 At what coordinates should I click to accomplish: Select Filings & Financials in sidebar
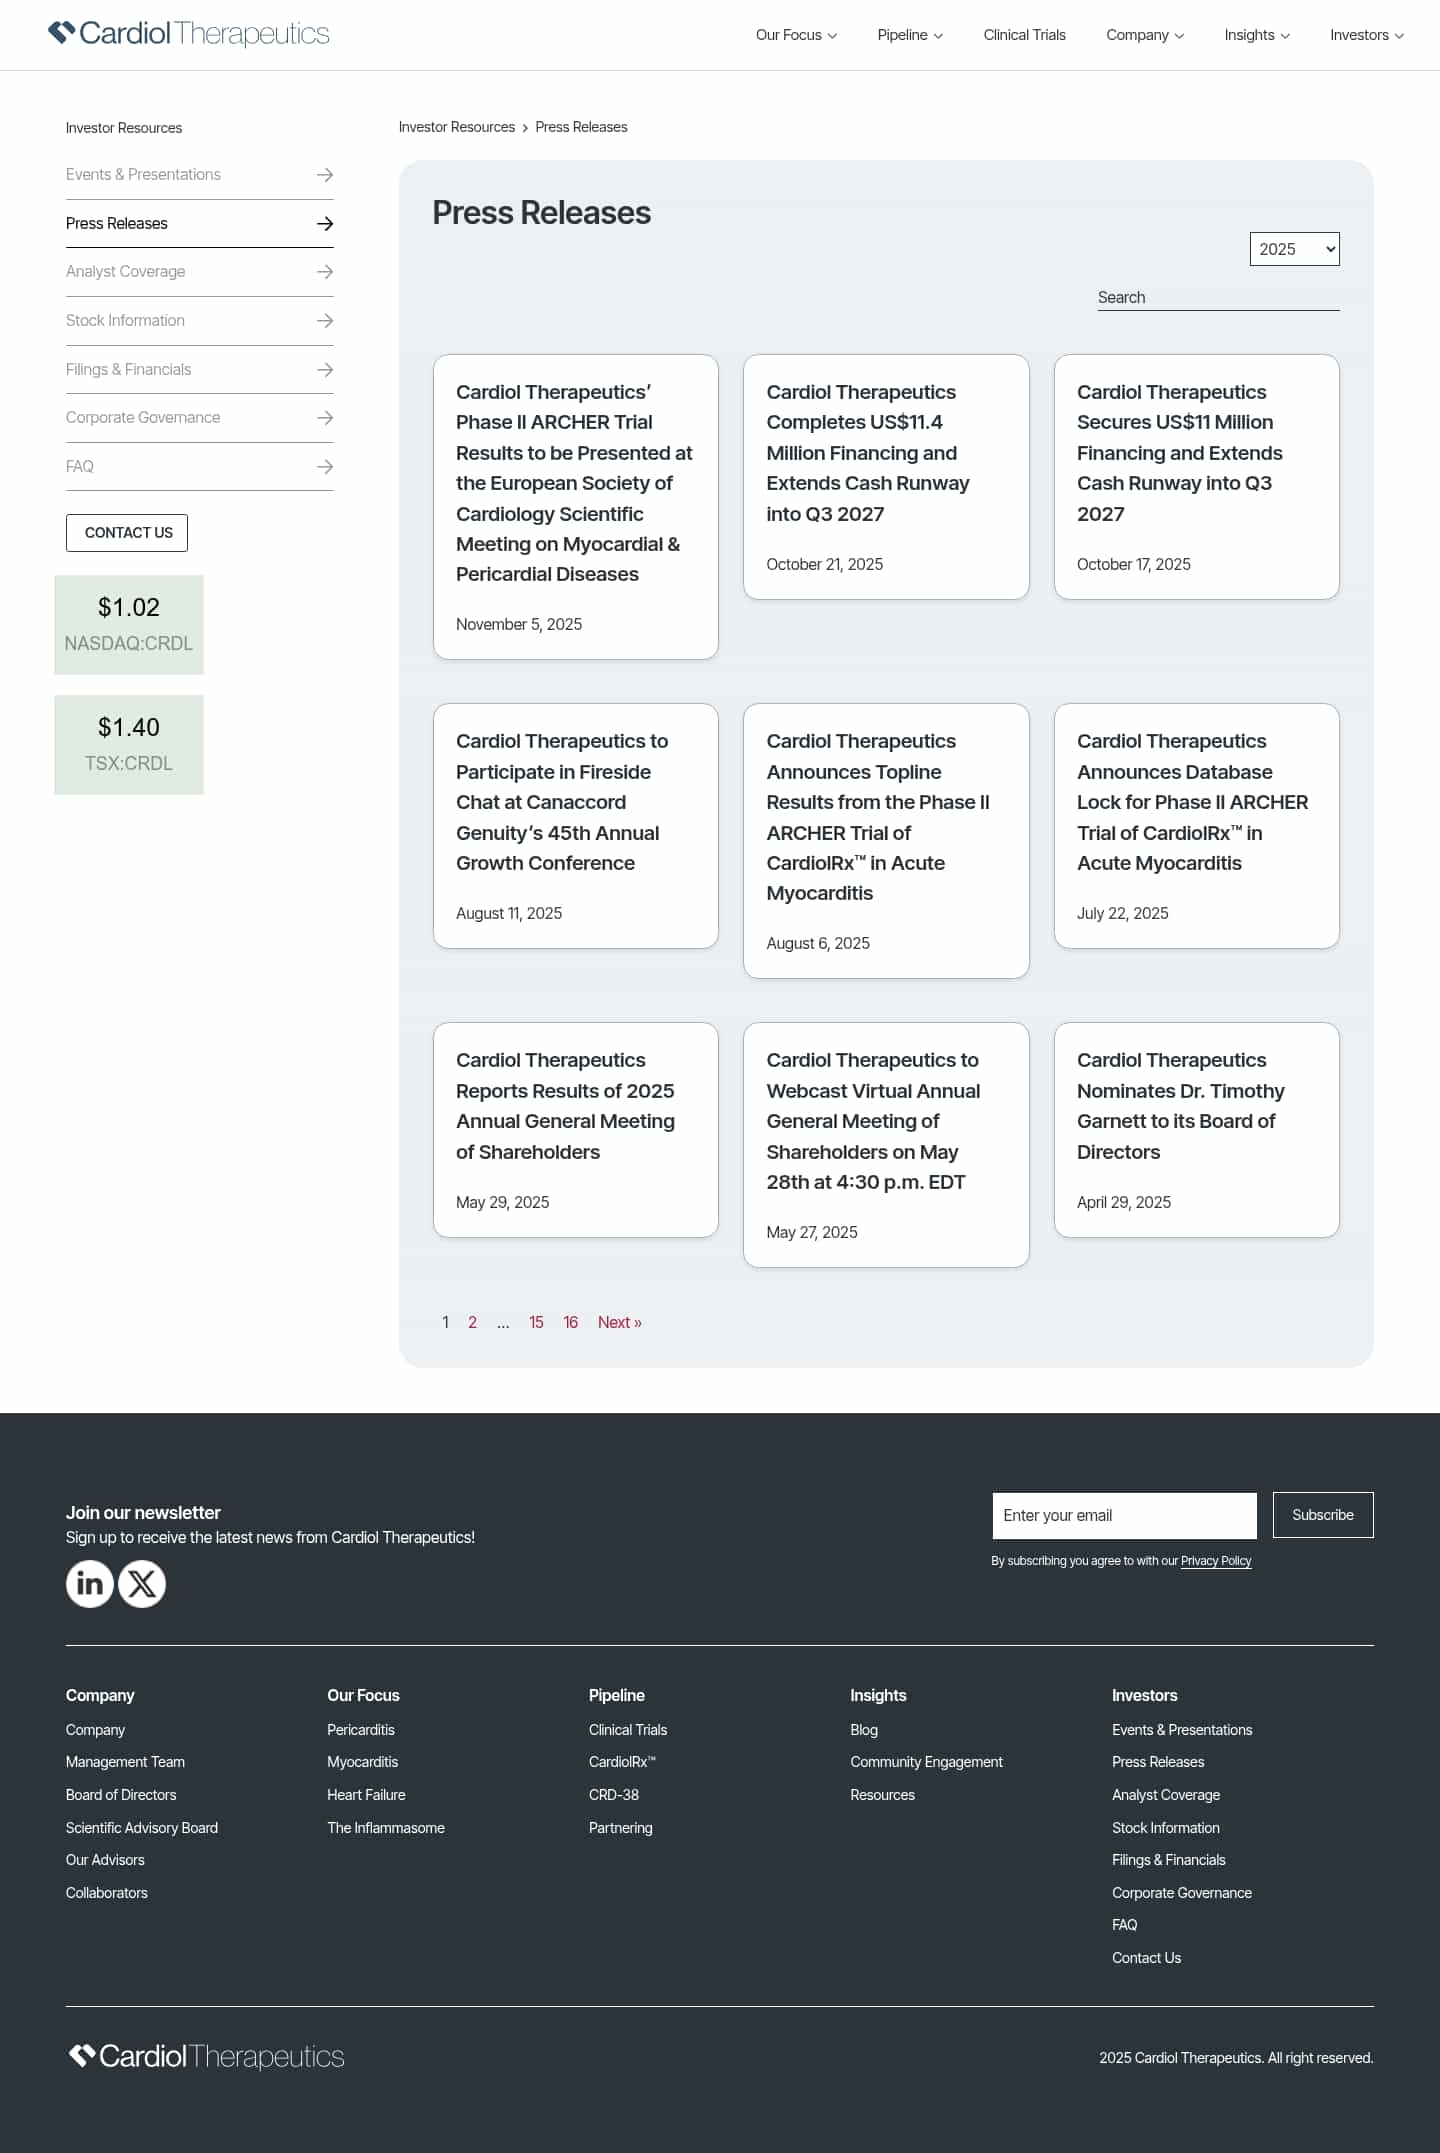click(128, 369)
